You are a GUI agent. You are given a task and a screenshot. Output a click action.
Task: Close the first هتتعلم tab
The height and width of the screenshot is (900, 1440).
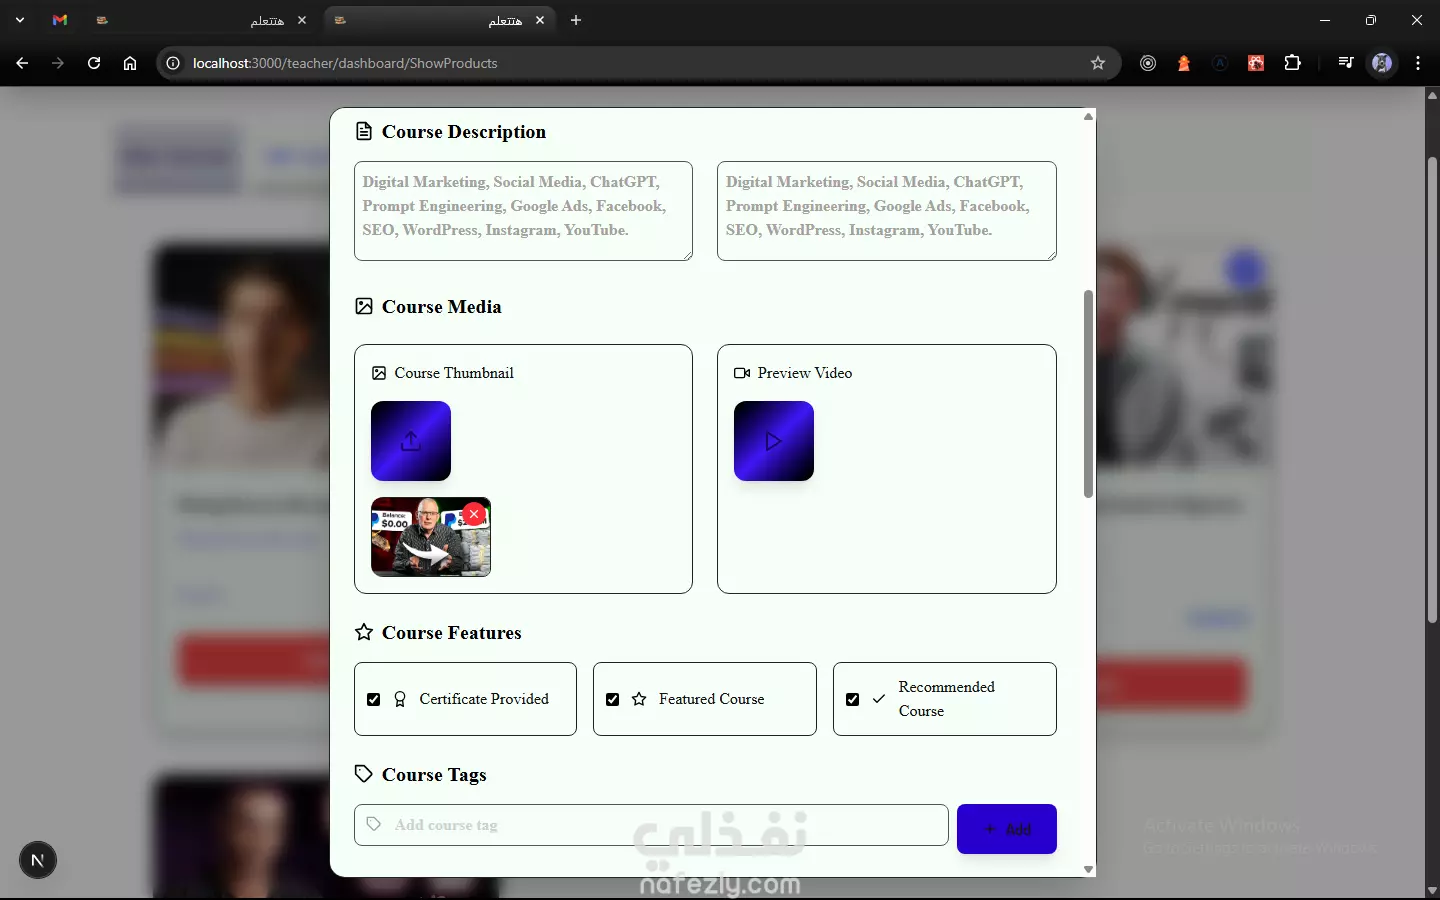[302, 20]
